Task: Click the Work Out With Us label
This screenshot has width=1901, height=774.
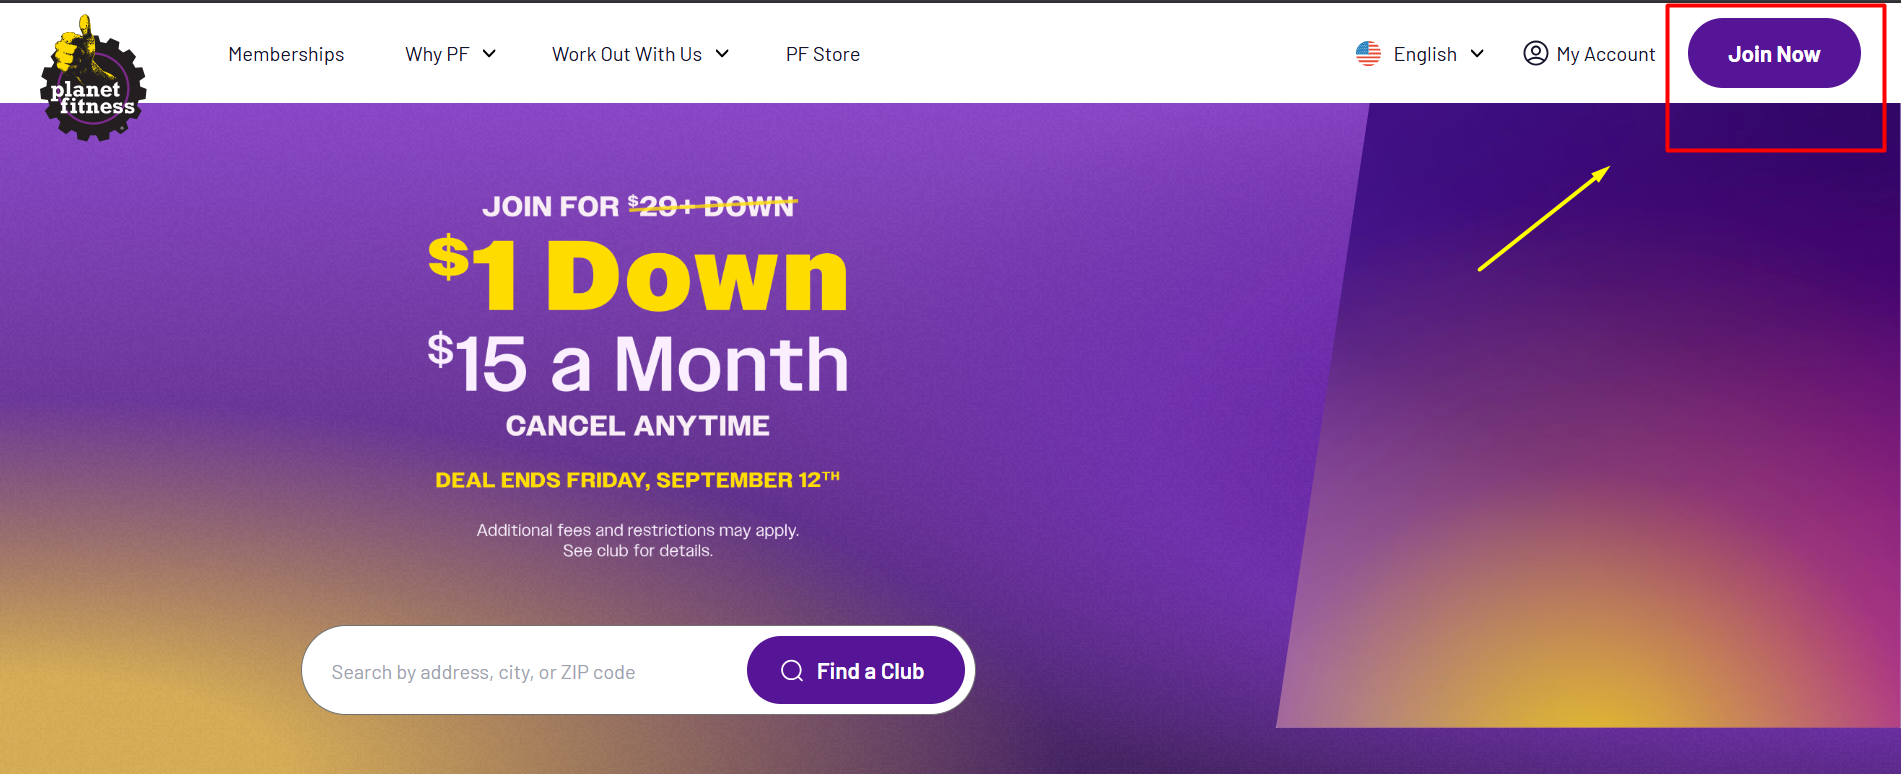Action: point(627,54)
